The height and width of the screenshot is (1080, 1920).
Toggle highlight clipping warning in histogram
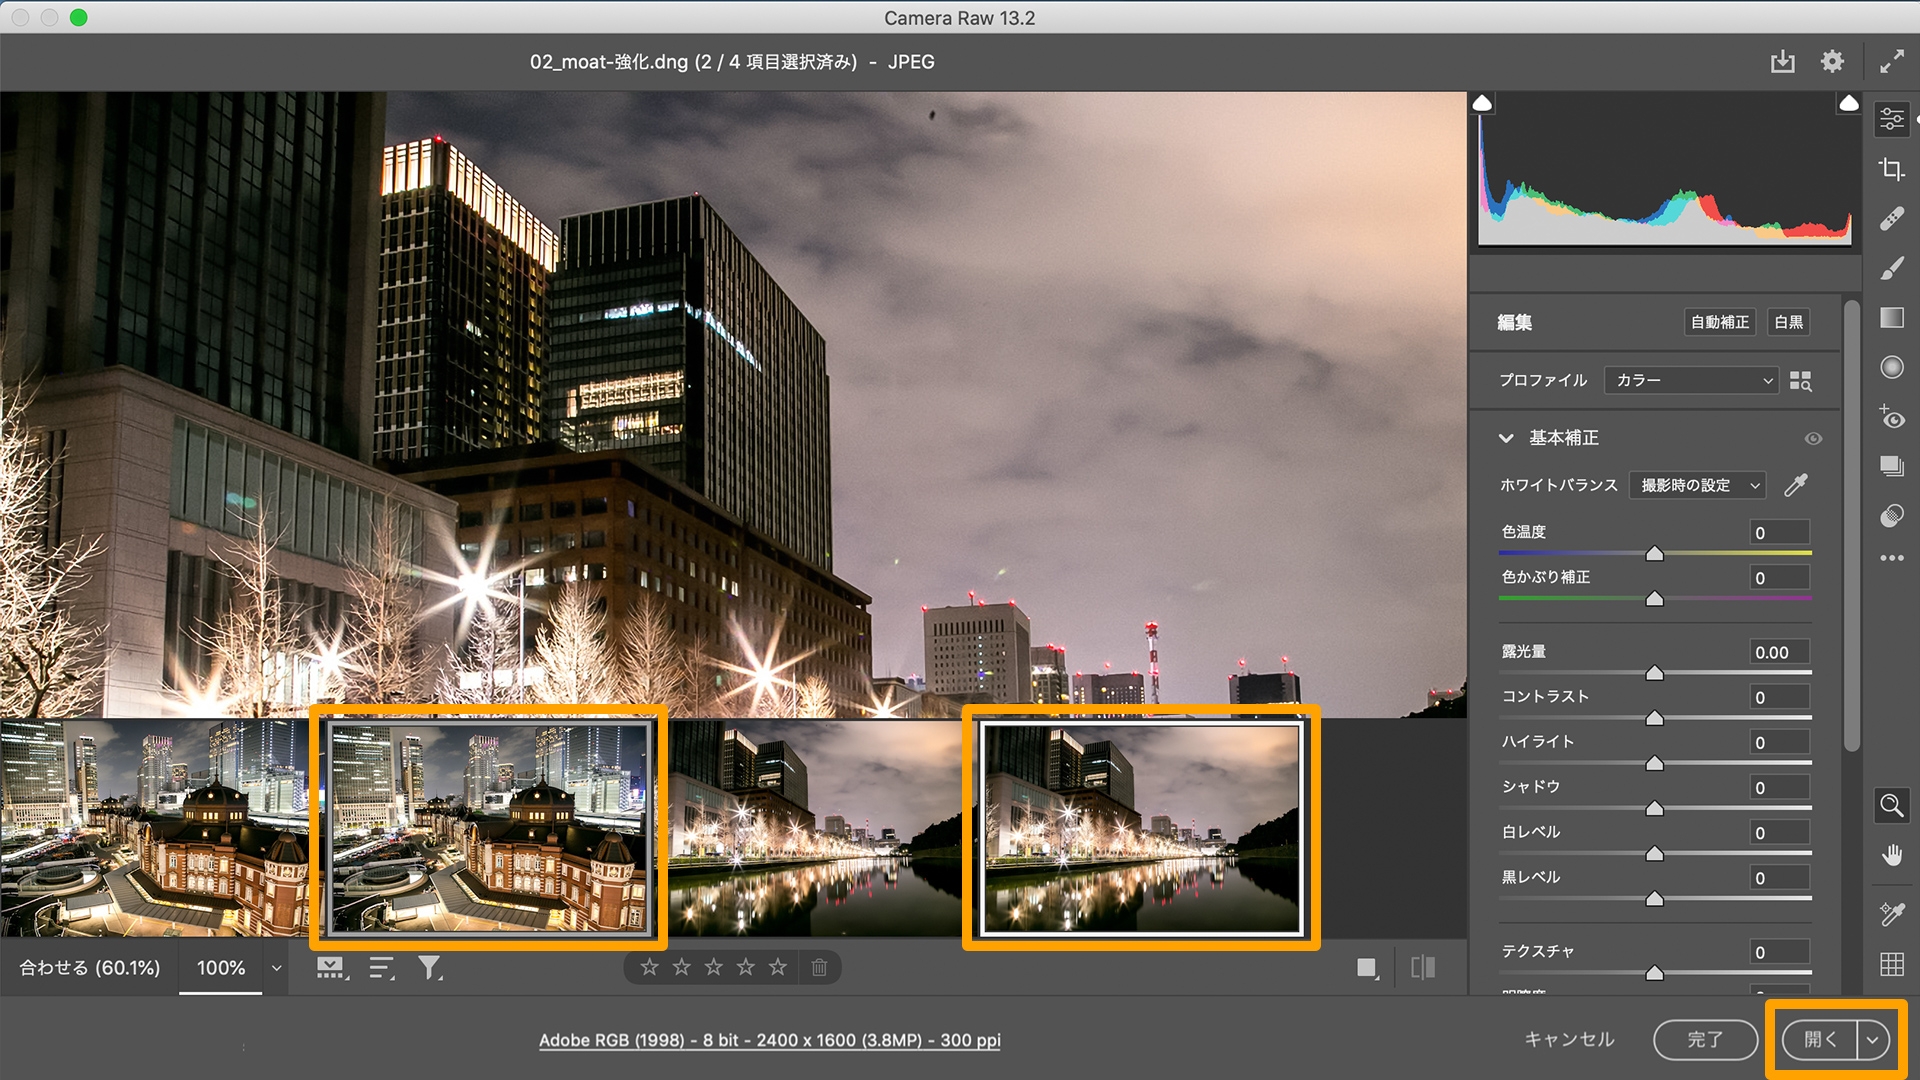[x=1849, y=103]
